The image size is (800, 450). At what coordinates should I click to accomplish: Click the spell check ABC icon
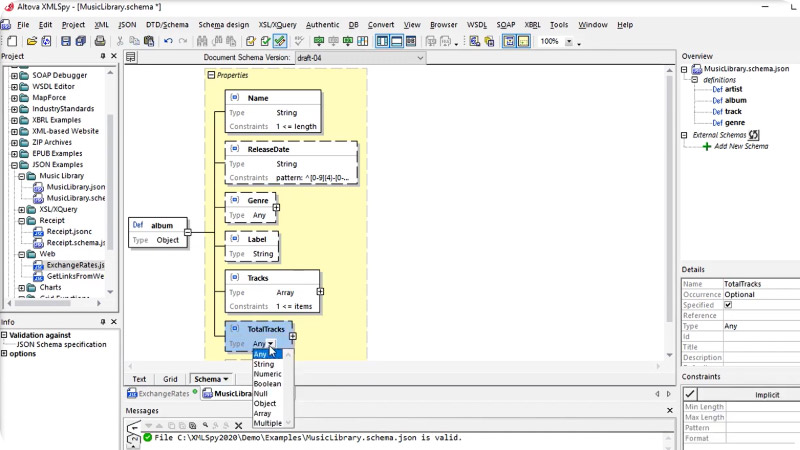tap(299, 41)
